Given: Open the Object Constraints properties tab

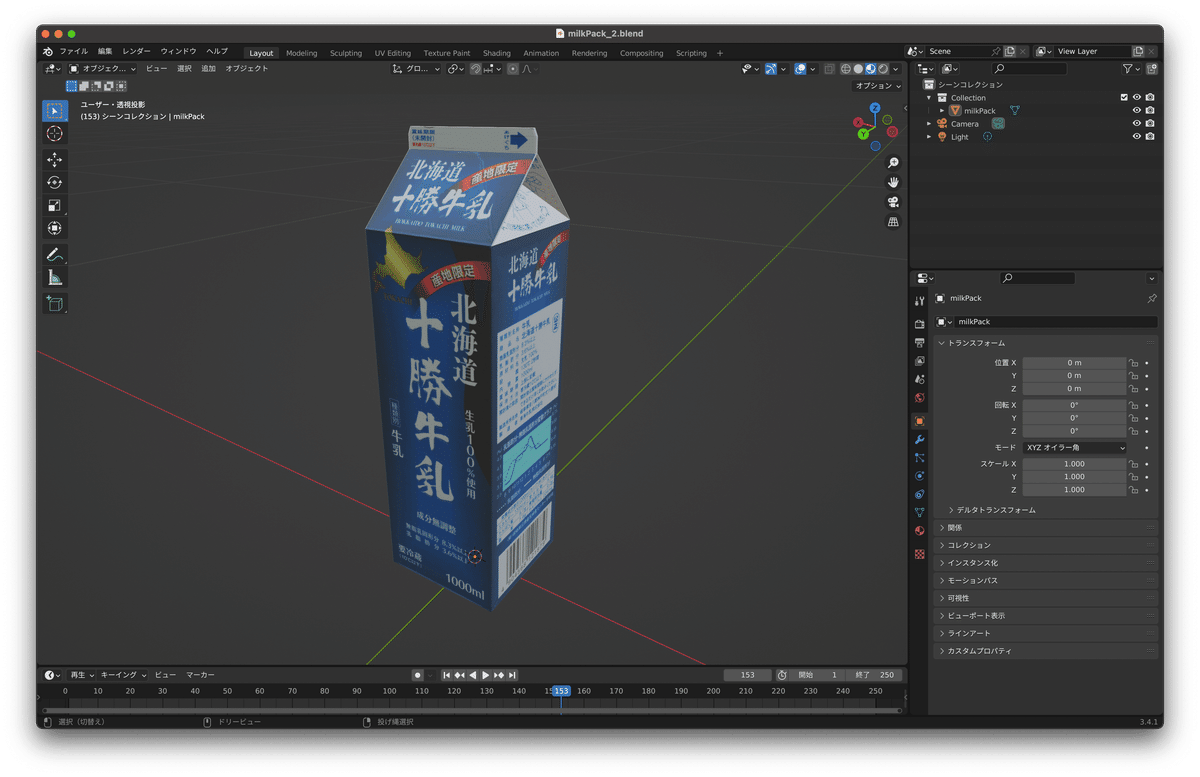Looking at the screenshot, I should pos(920,494).
